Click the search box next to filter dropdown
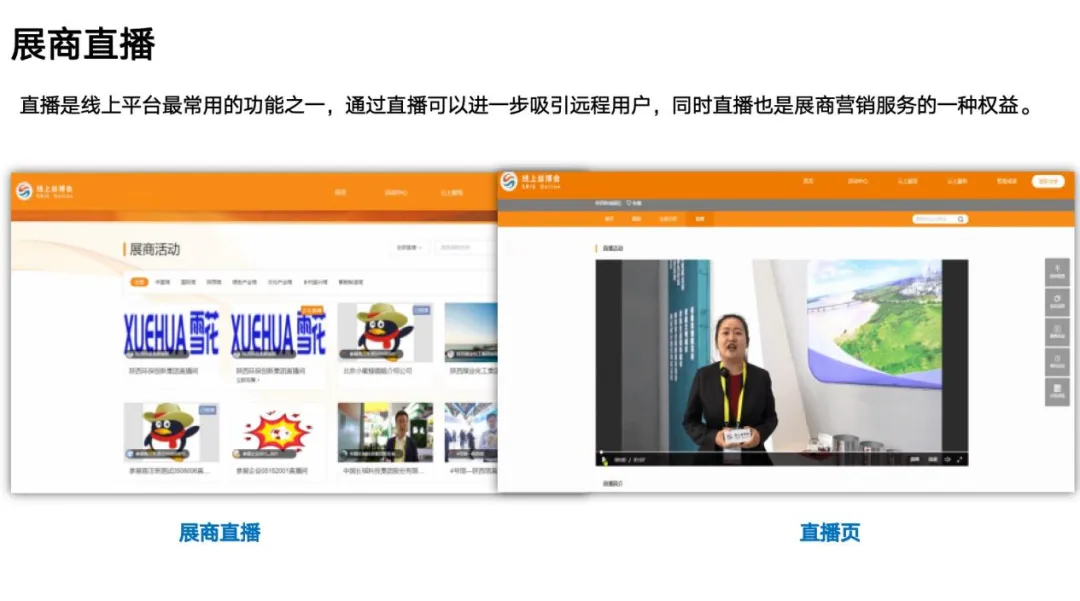The image size is (1080, 601). (x=467, y=247)
